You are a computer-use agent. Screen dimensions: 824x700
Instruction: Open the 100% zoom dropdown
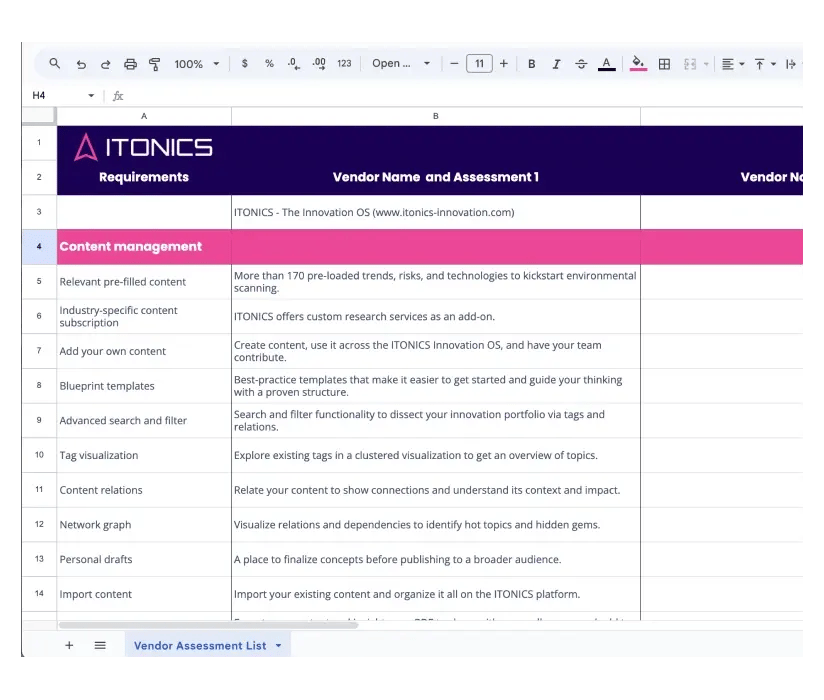point(197,64)
